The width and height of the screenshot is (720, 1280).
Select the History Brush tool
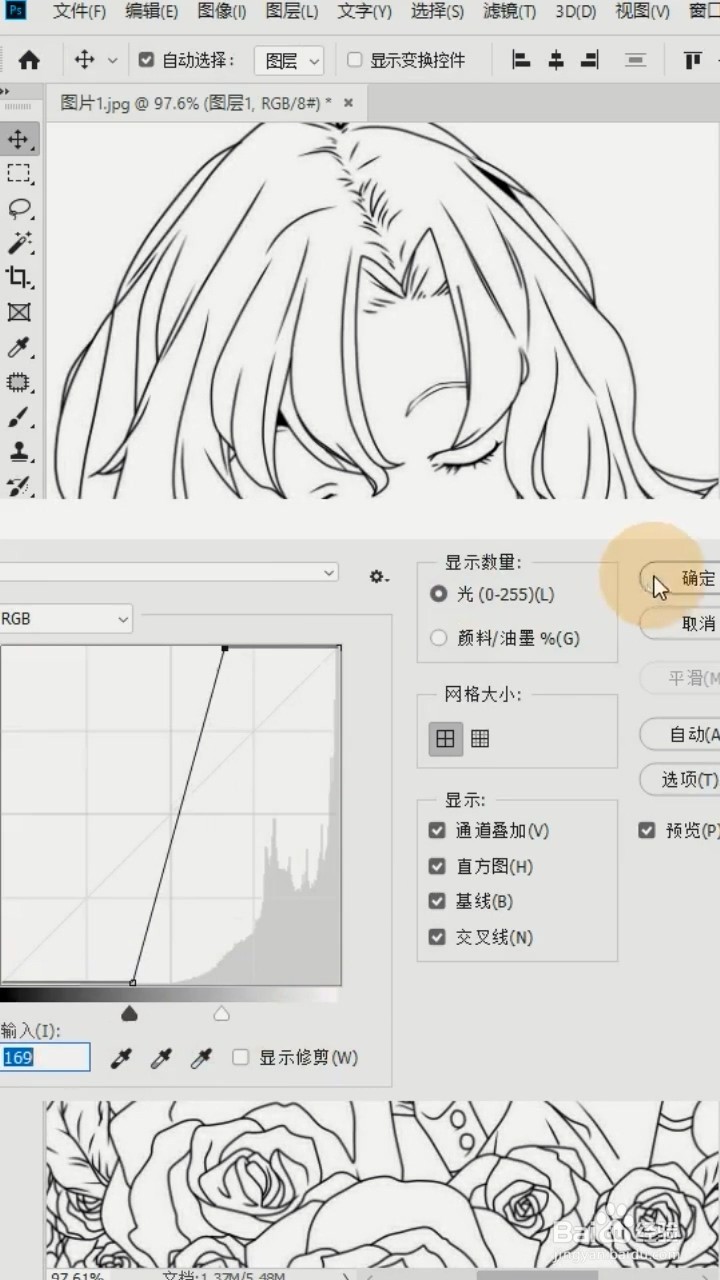pos(19,485)
